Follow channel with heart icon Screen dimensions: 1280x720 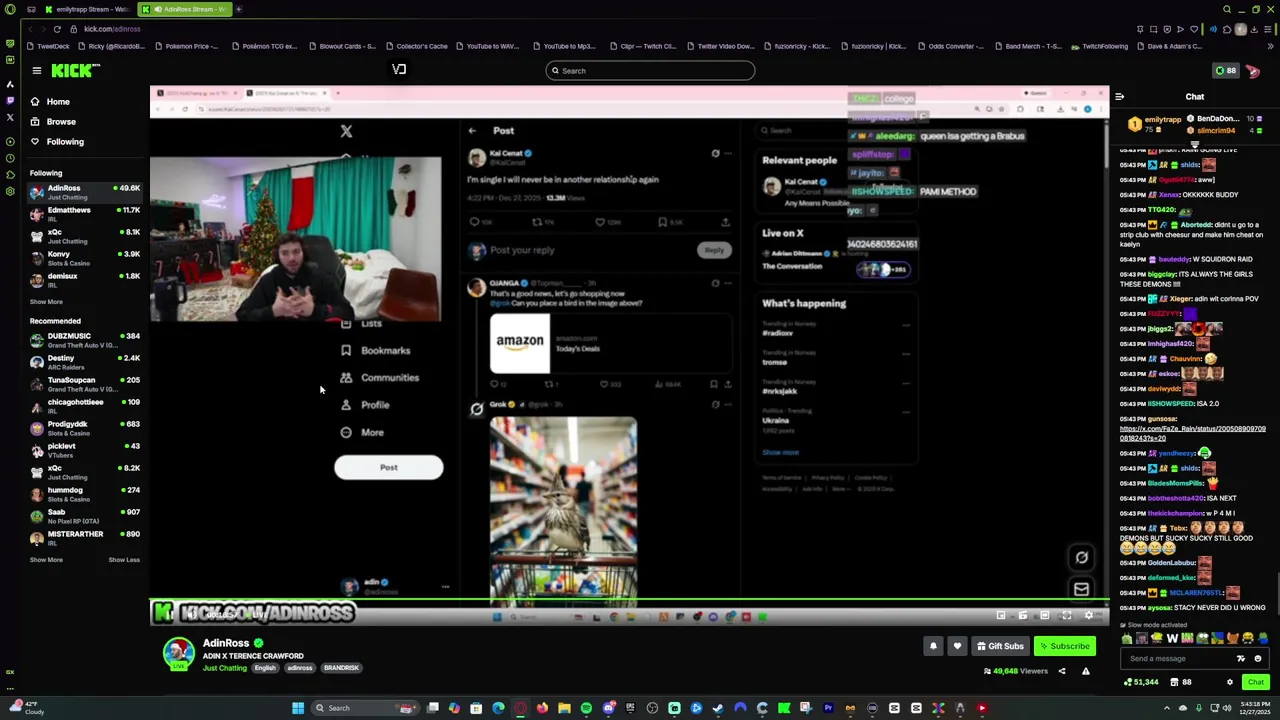click(957, 646)
